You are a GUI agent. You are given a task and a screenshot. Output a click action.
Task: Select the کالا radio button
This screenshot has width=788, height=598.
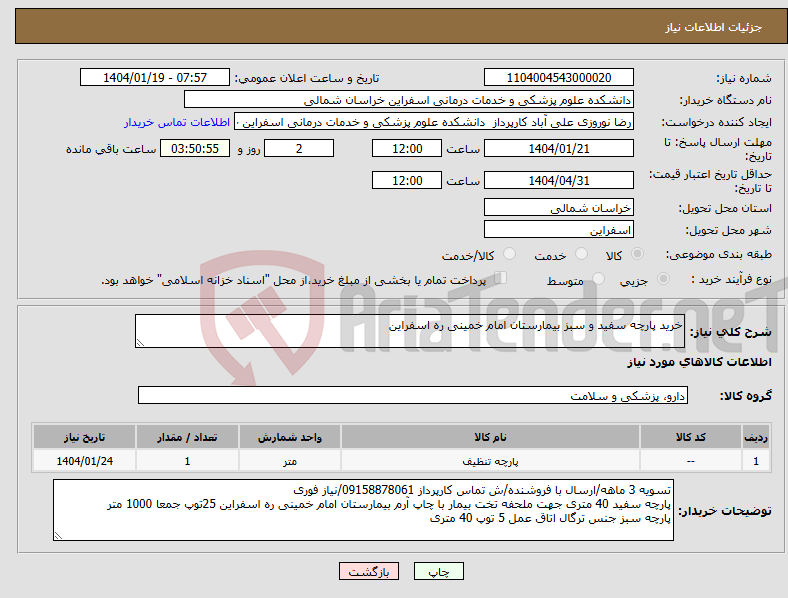coord(637,254)
